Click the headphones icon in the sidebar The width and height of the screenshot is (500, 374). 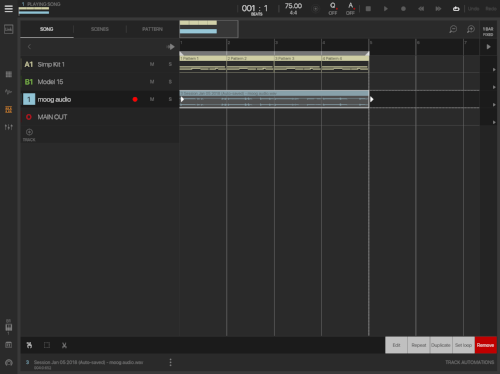coord(9,363)
